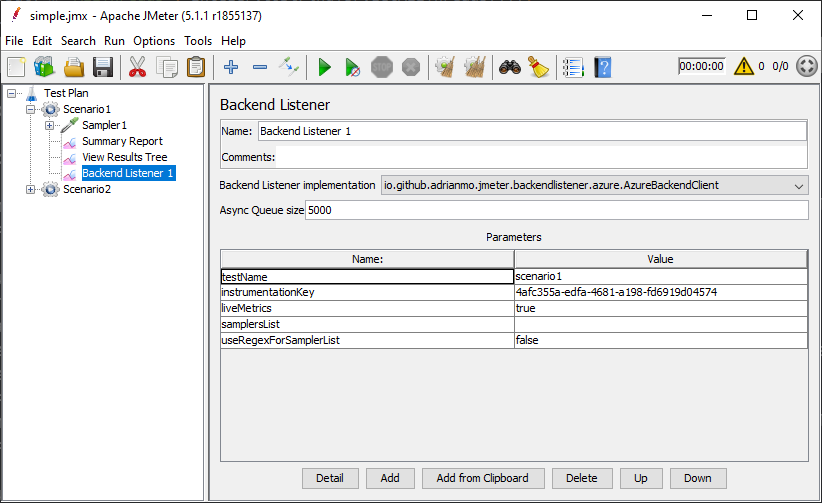Click the running threads indicator icon

[x=807, y=66]
